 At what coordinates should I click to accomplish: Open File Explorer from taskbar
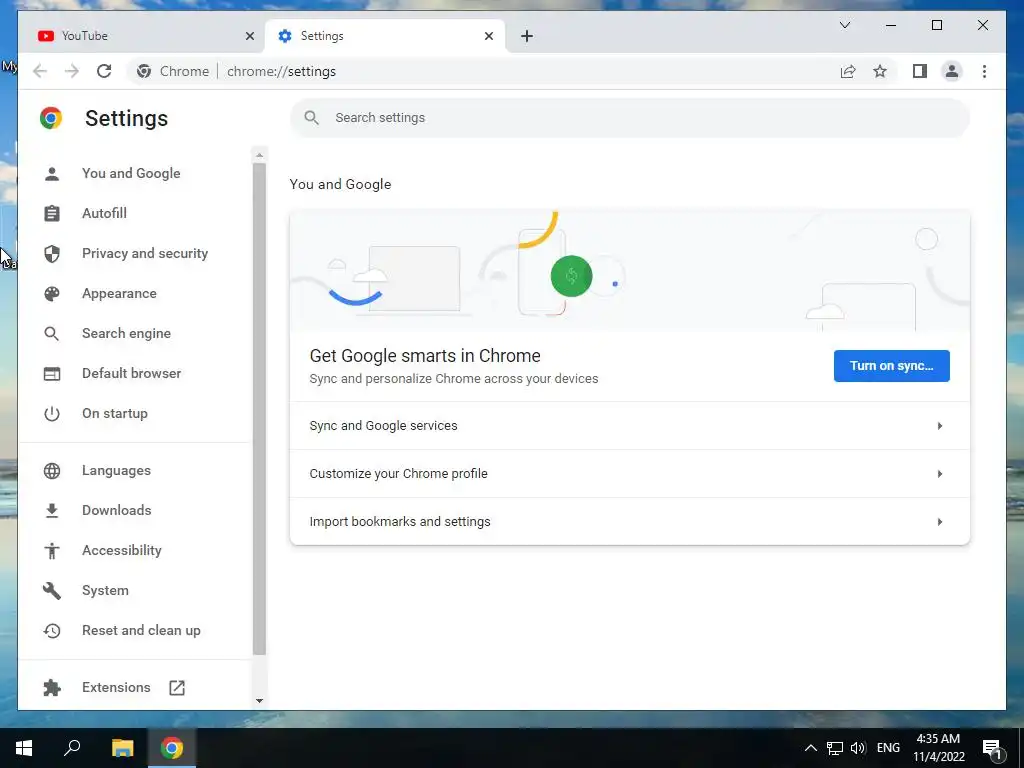point(122,748)
